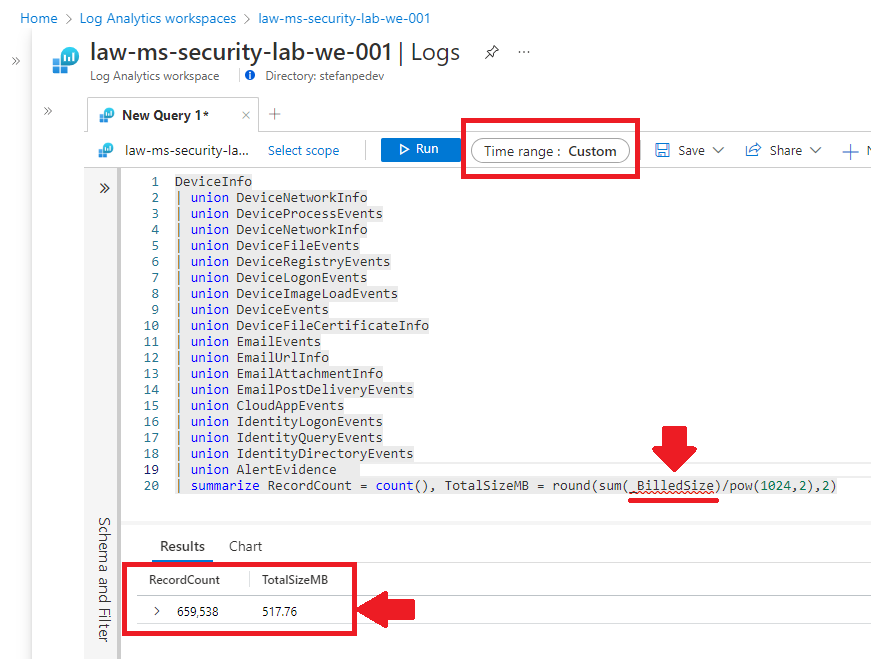Click summarize keyword on line 20

coord(225,486)
